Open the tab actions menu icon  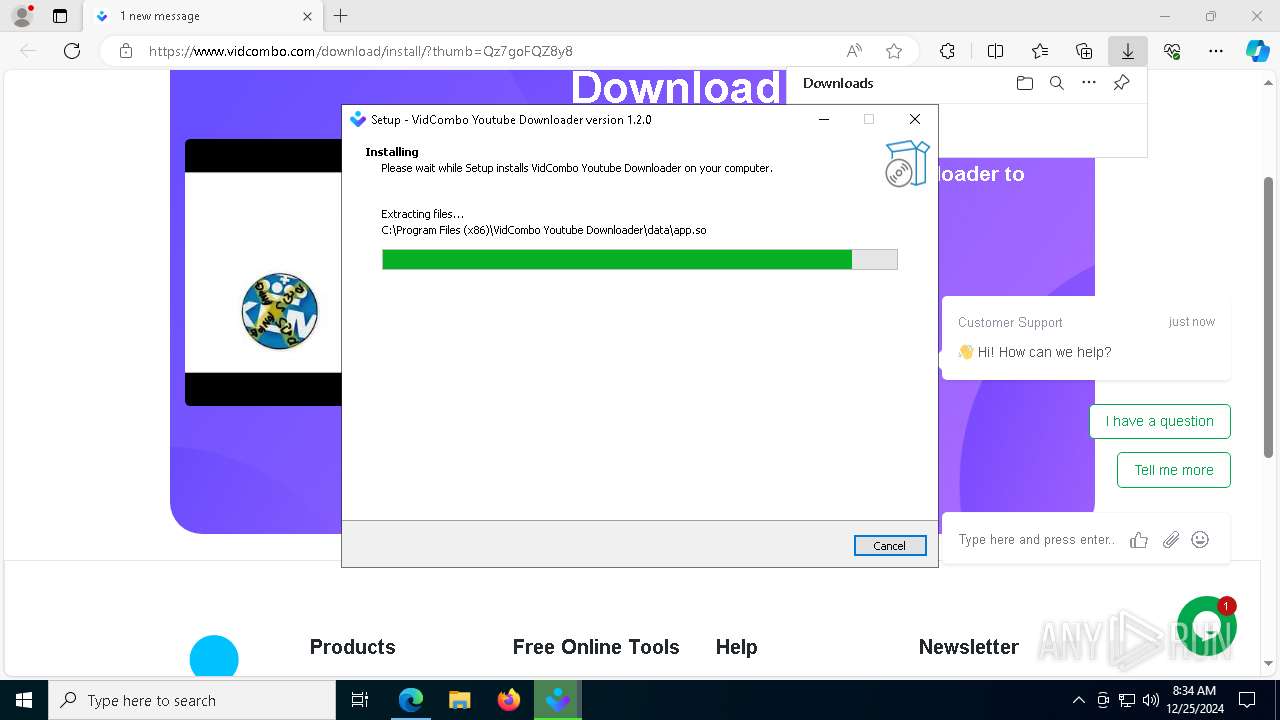[x=60, y=16]
